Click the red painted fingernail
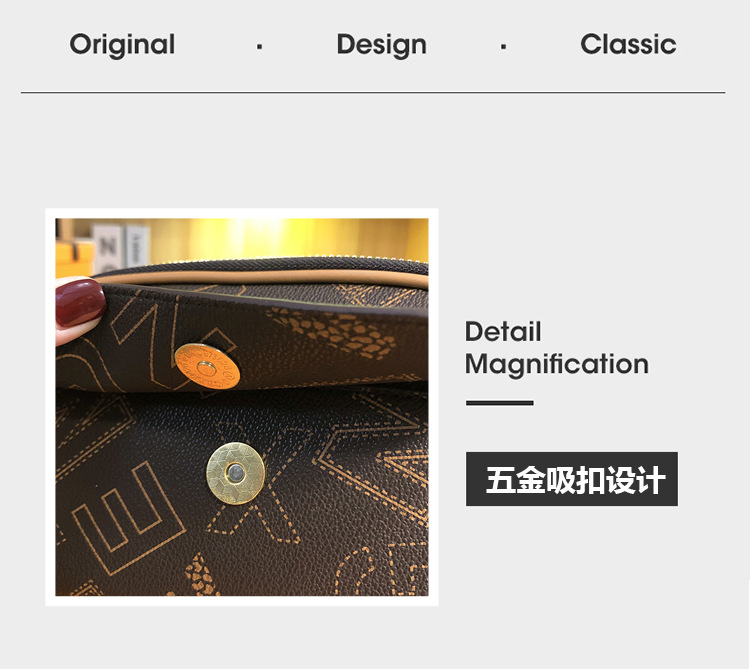This screenshot has width=750, height=669. (x=79, y=303)
